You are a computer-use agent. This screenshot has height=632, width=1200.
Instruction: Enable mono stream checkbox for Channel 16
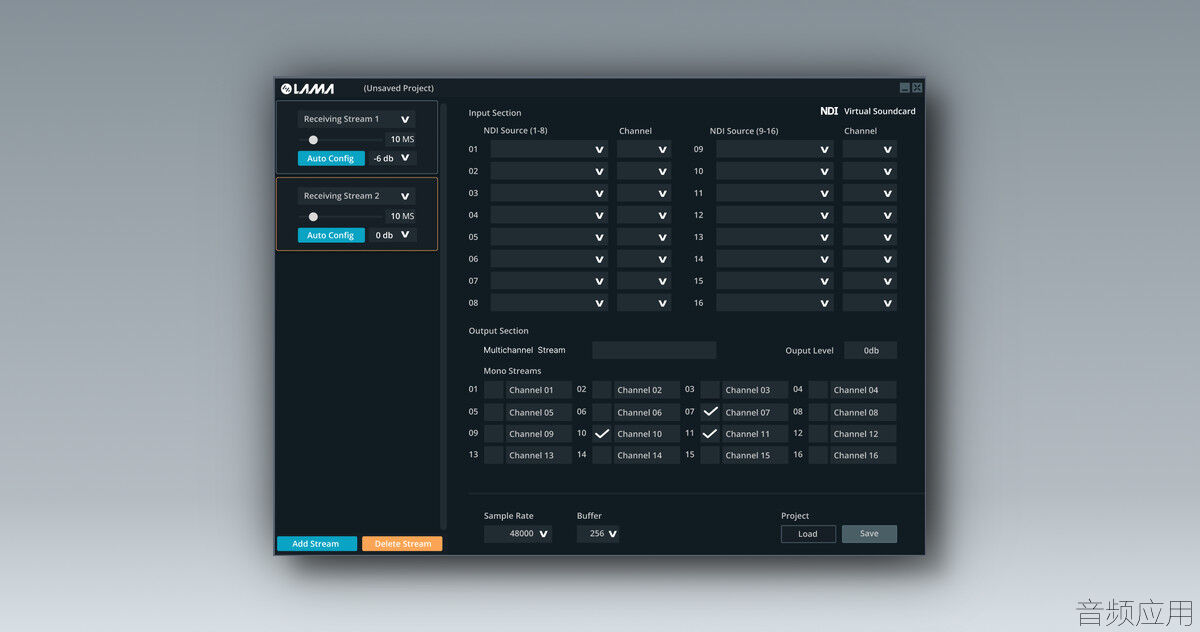(x=819, y=455)
